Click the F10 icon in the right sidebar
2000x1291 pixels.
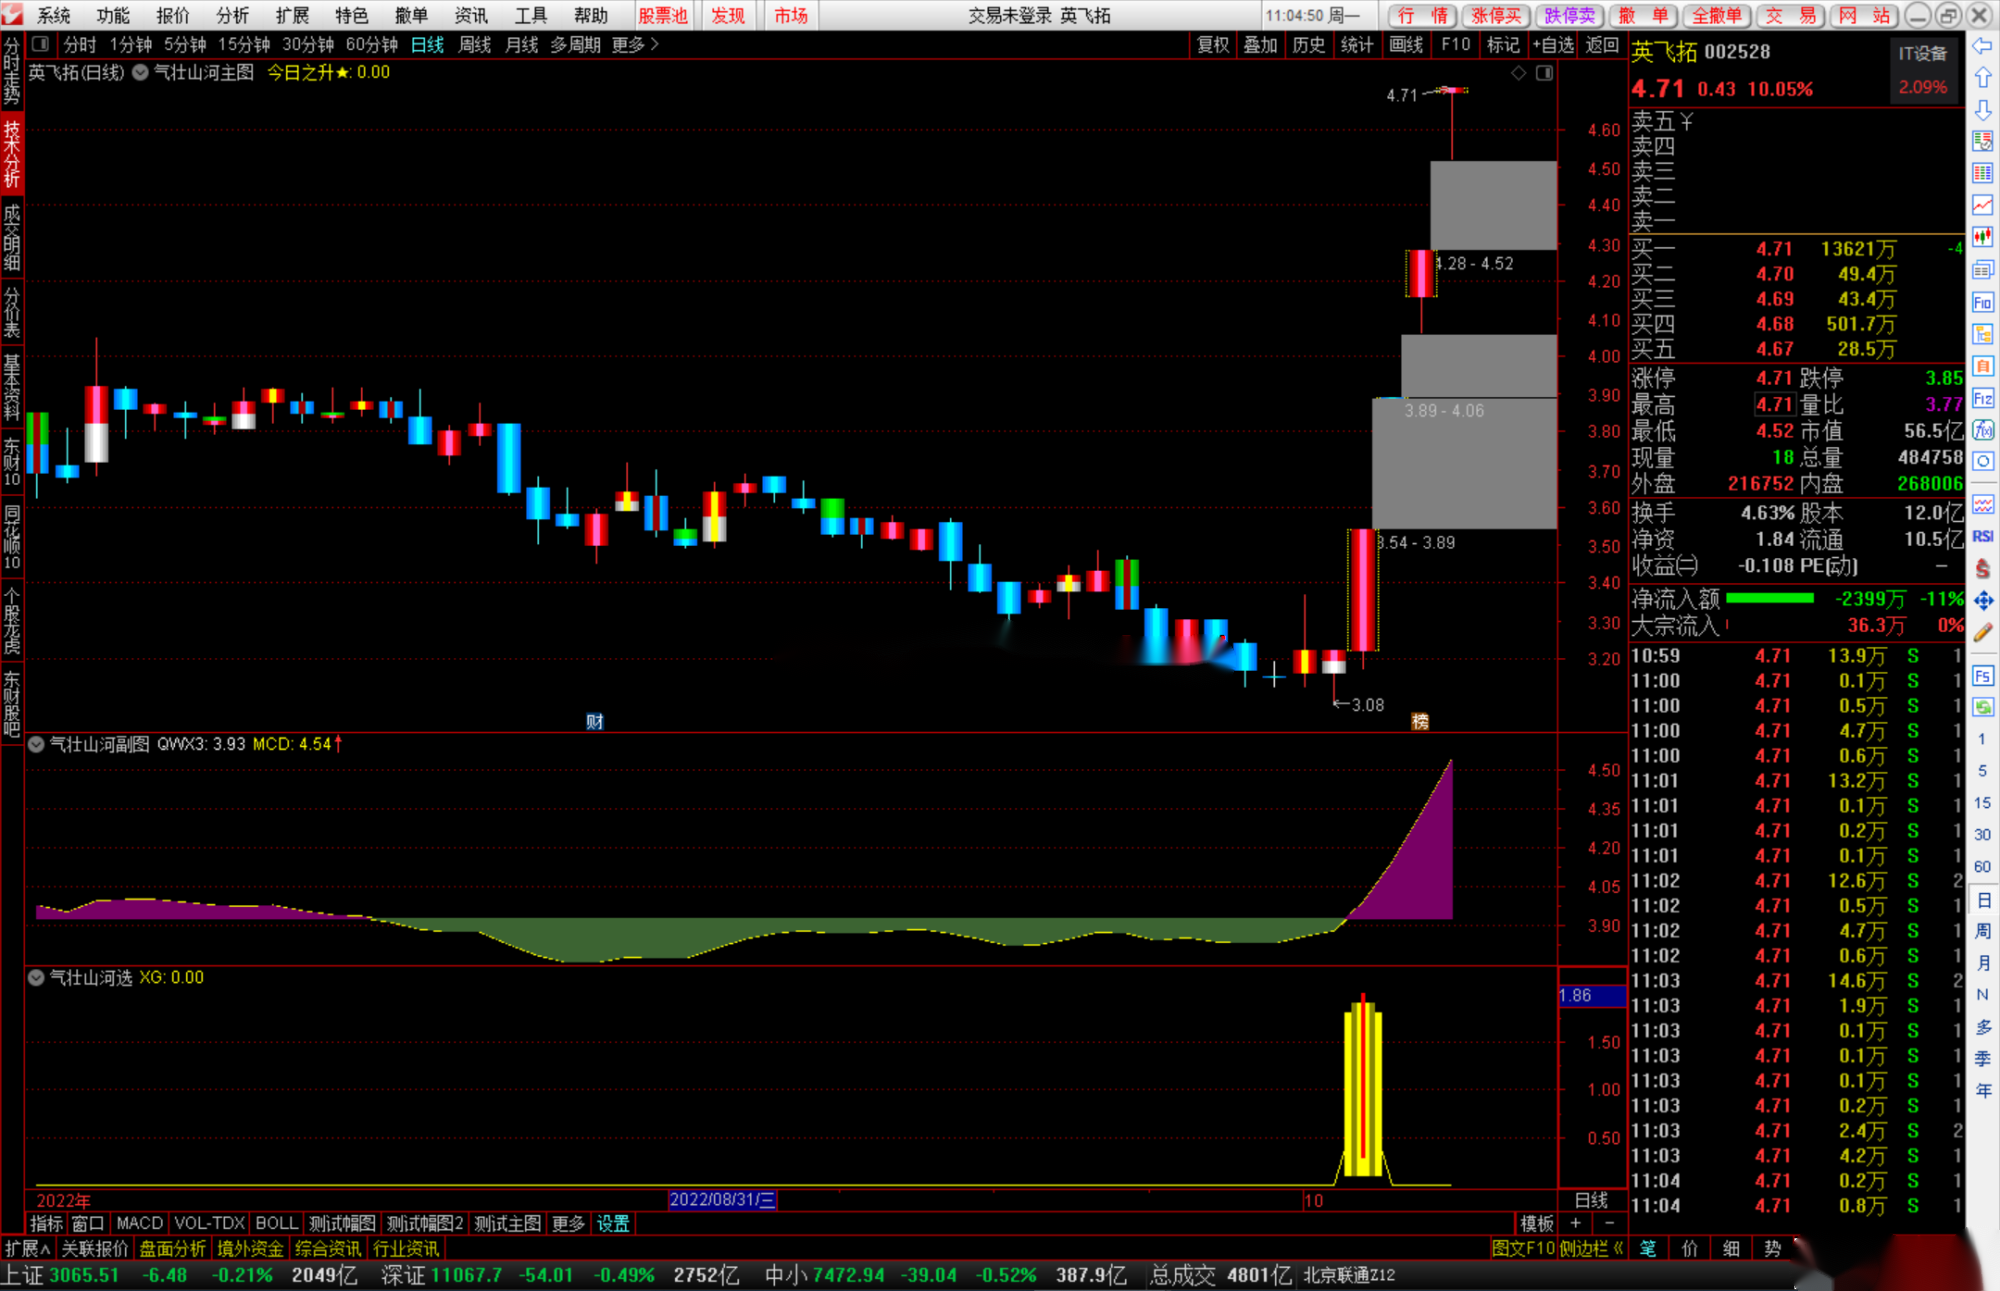tap(1983, 302)
